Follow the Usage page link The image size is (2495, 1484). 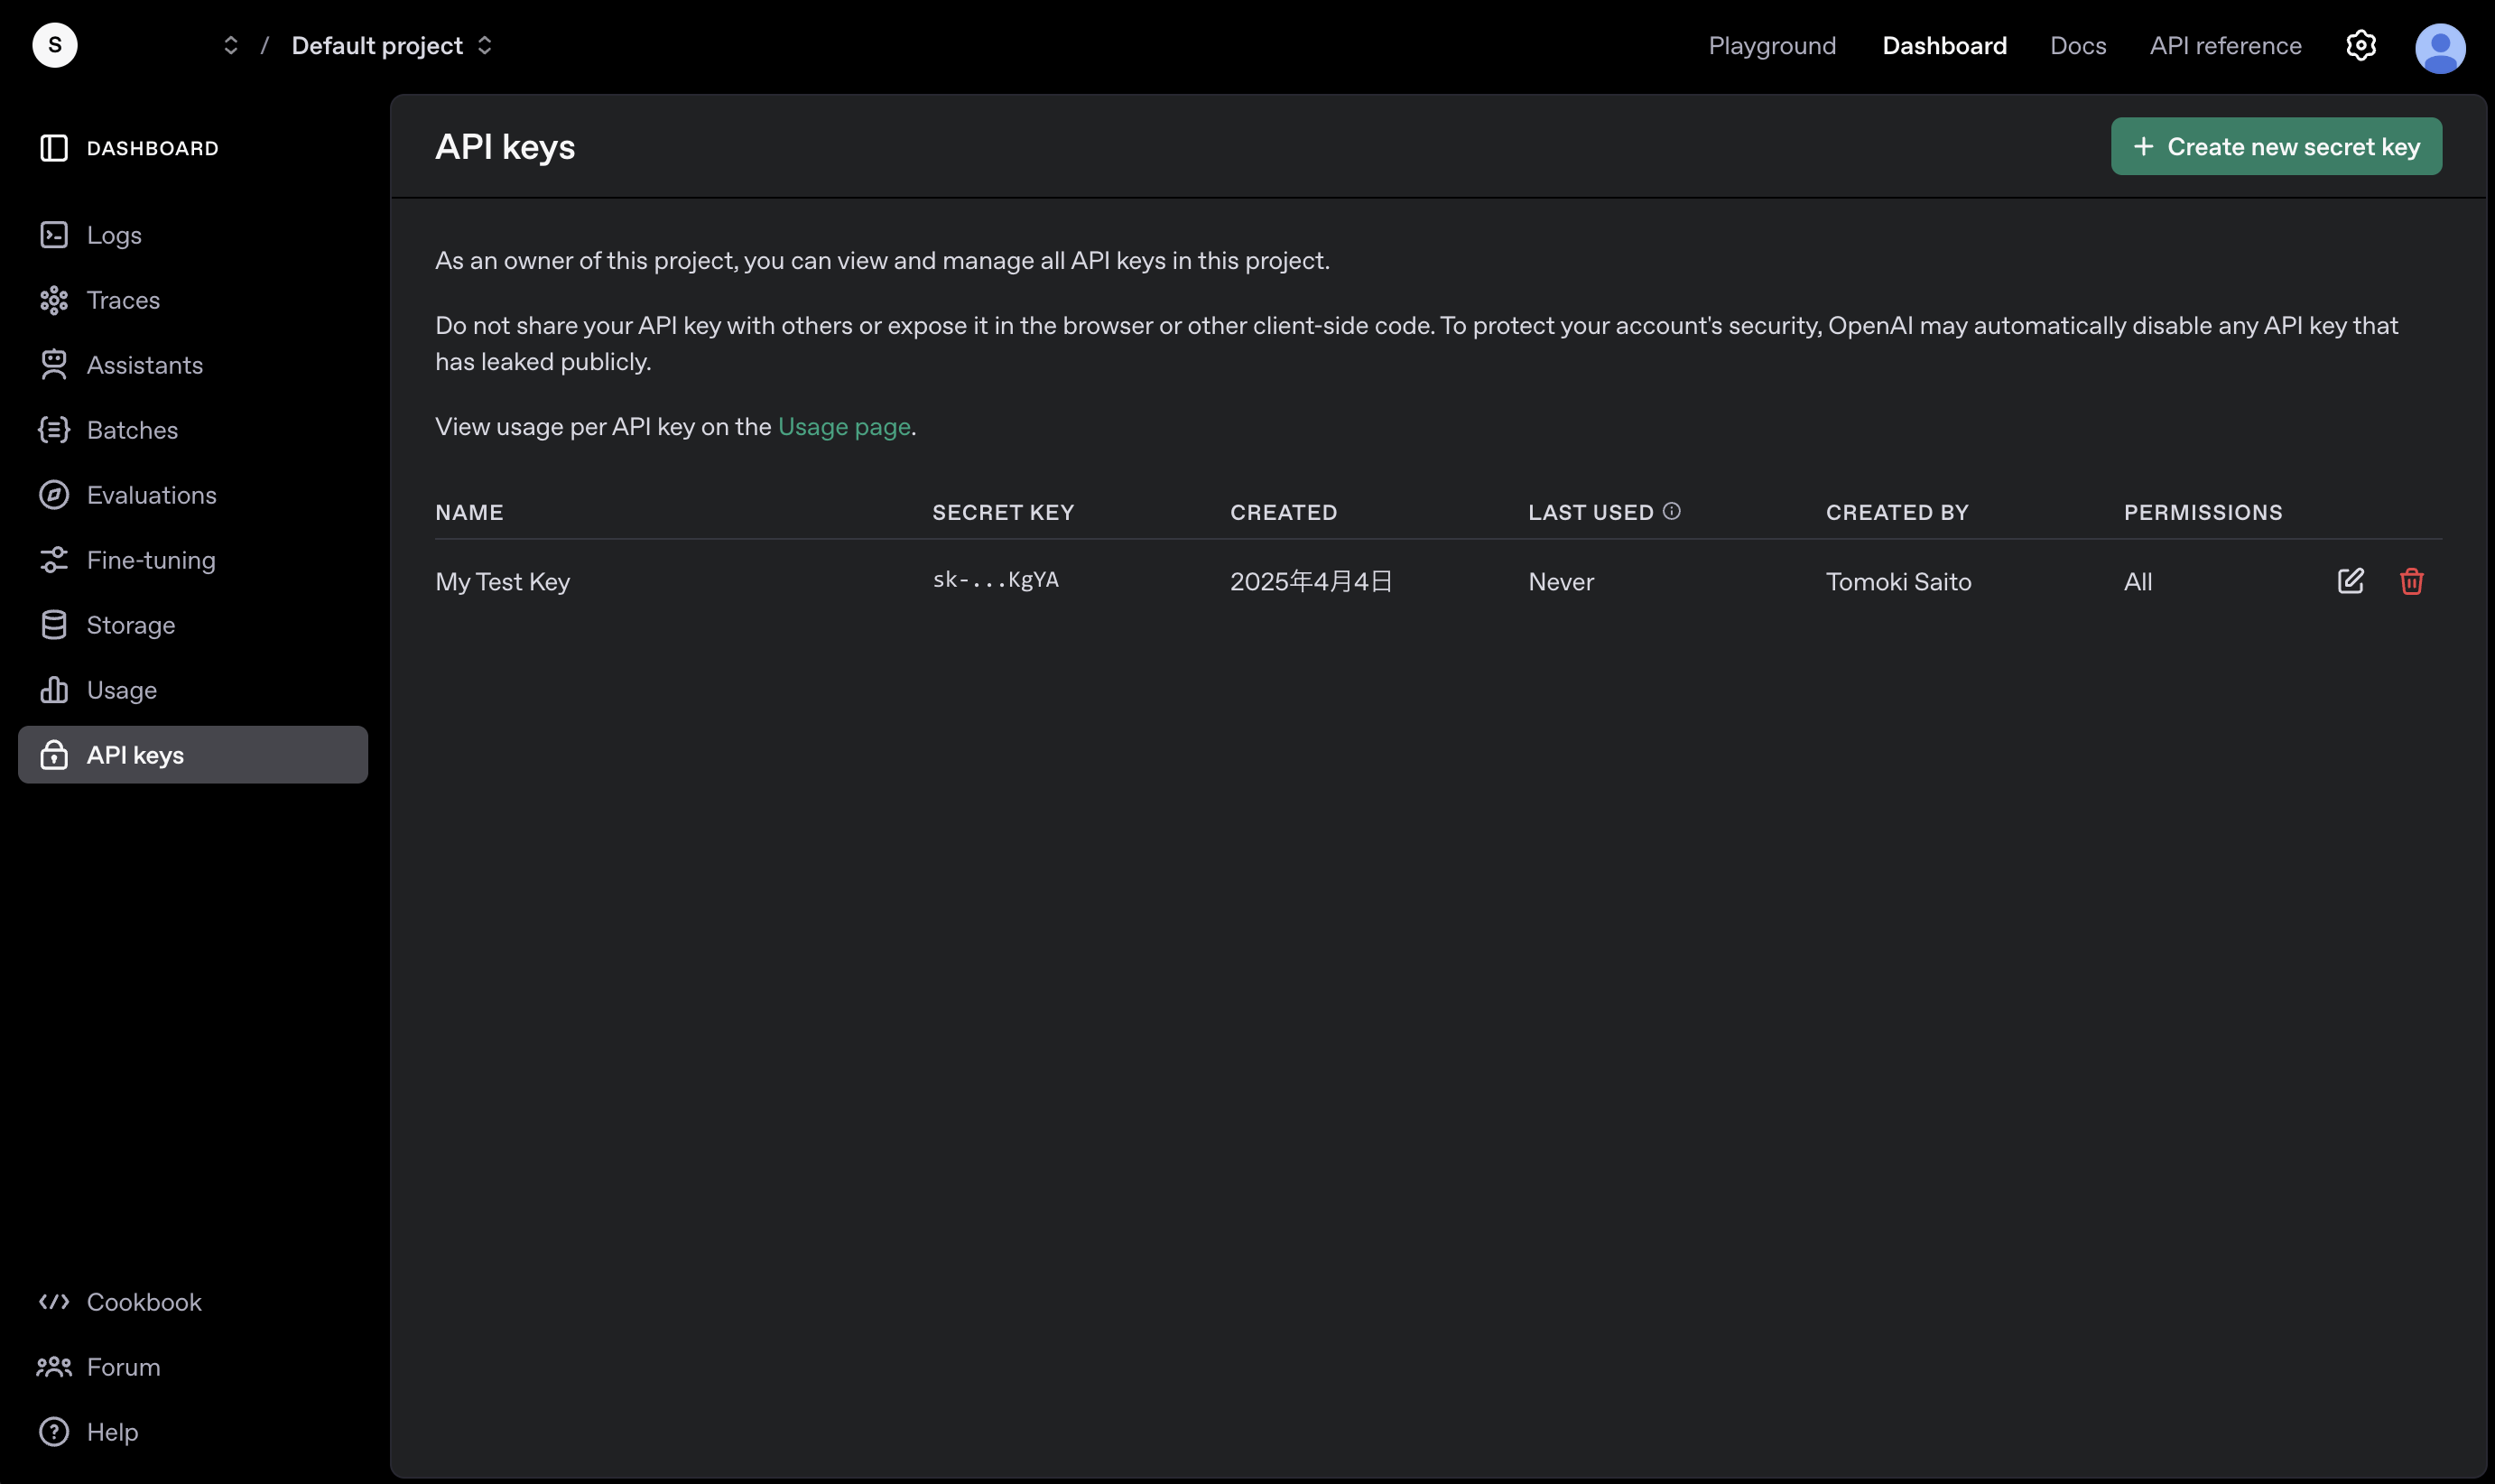tap(843, 427)
